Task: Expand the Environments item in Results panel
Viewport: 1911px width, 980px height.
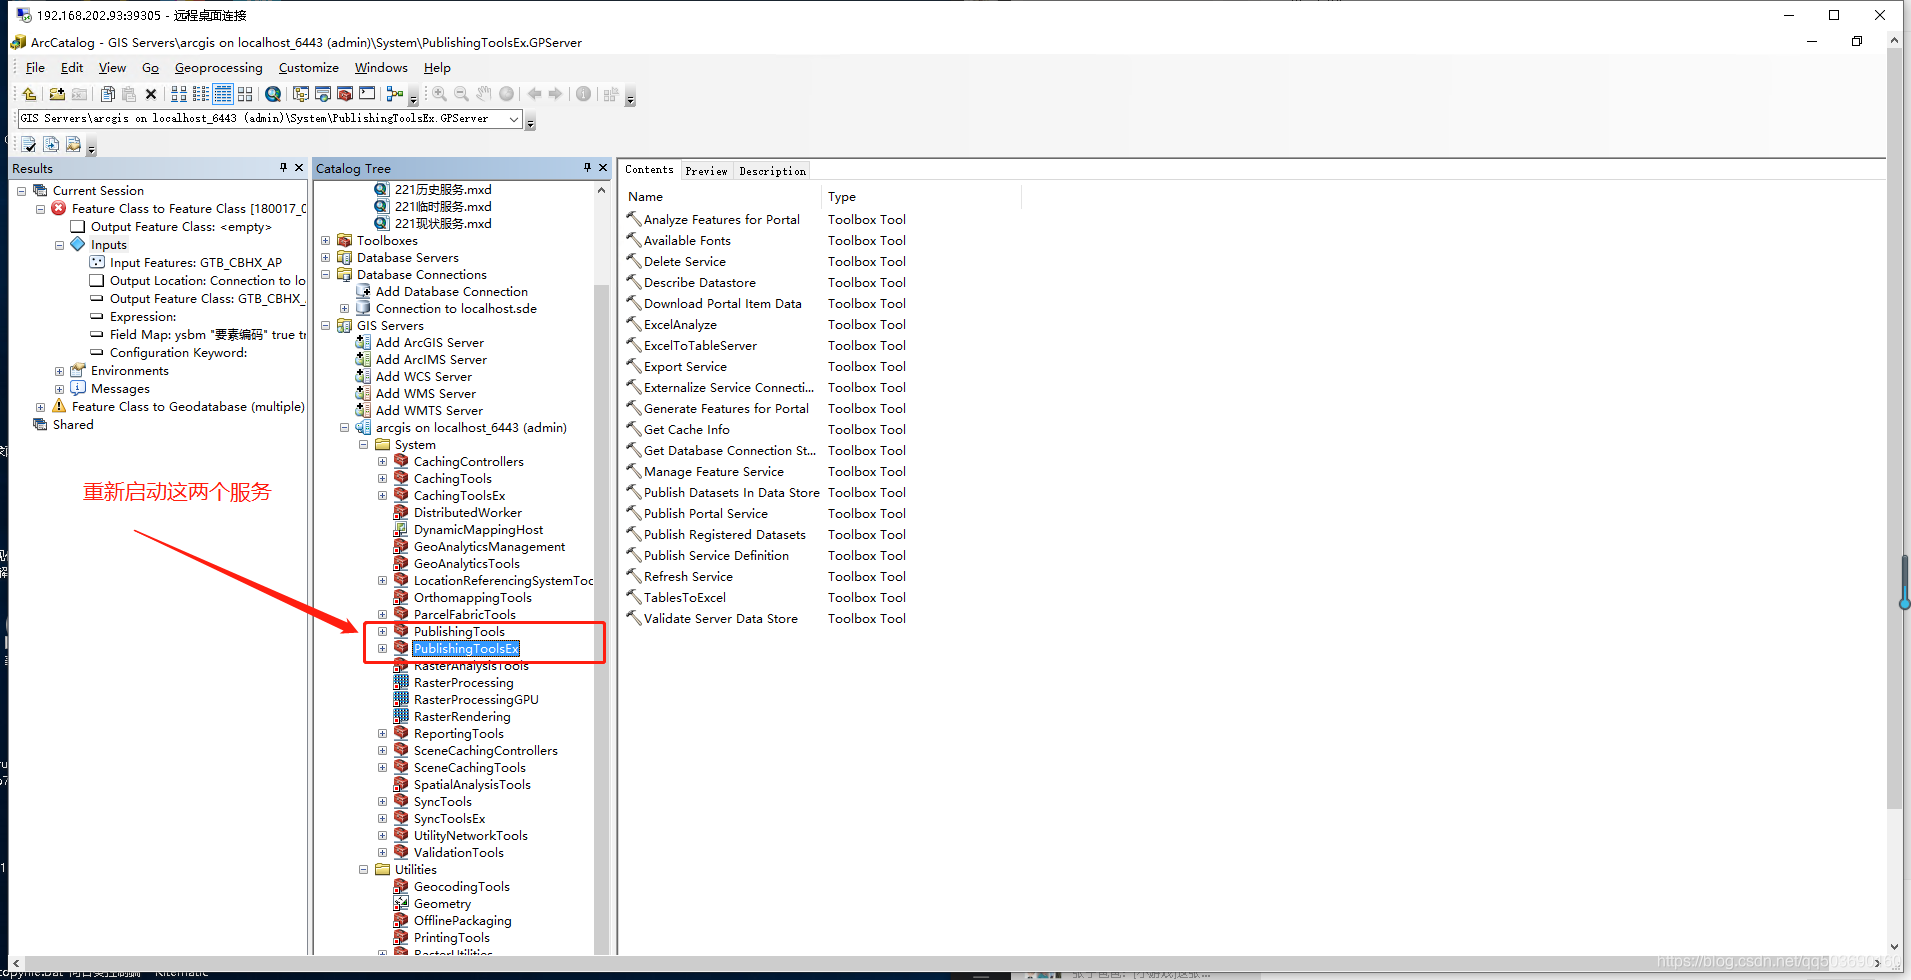Action: [59, 370]
